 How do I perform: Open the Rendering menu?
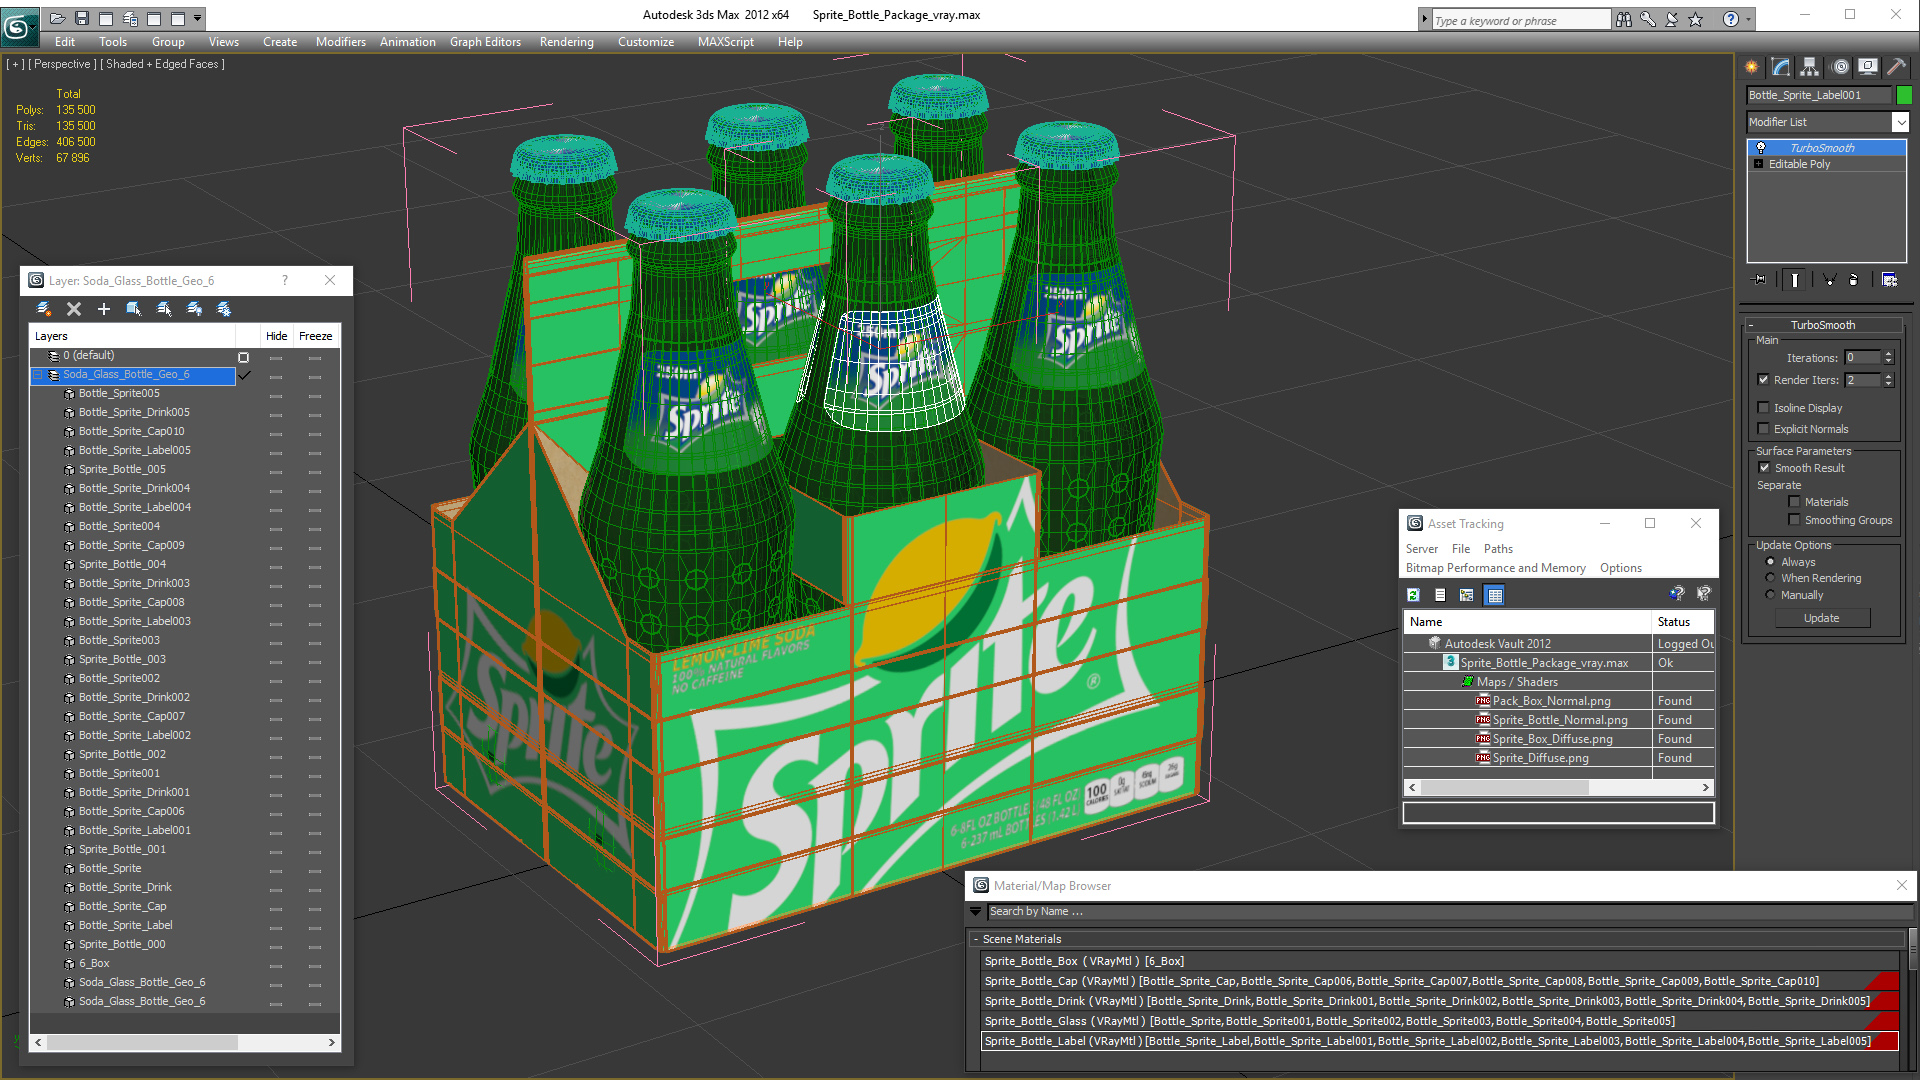[x=566, y=42]
